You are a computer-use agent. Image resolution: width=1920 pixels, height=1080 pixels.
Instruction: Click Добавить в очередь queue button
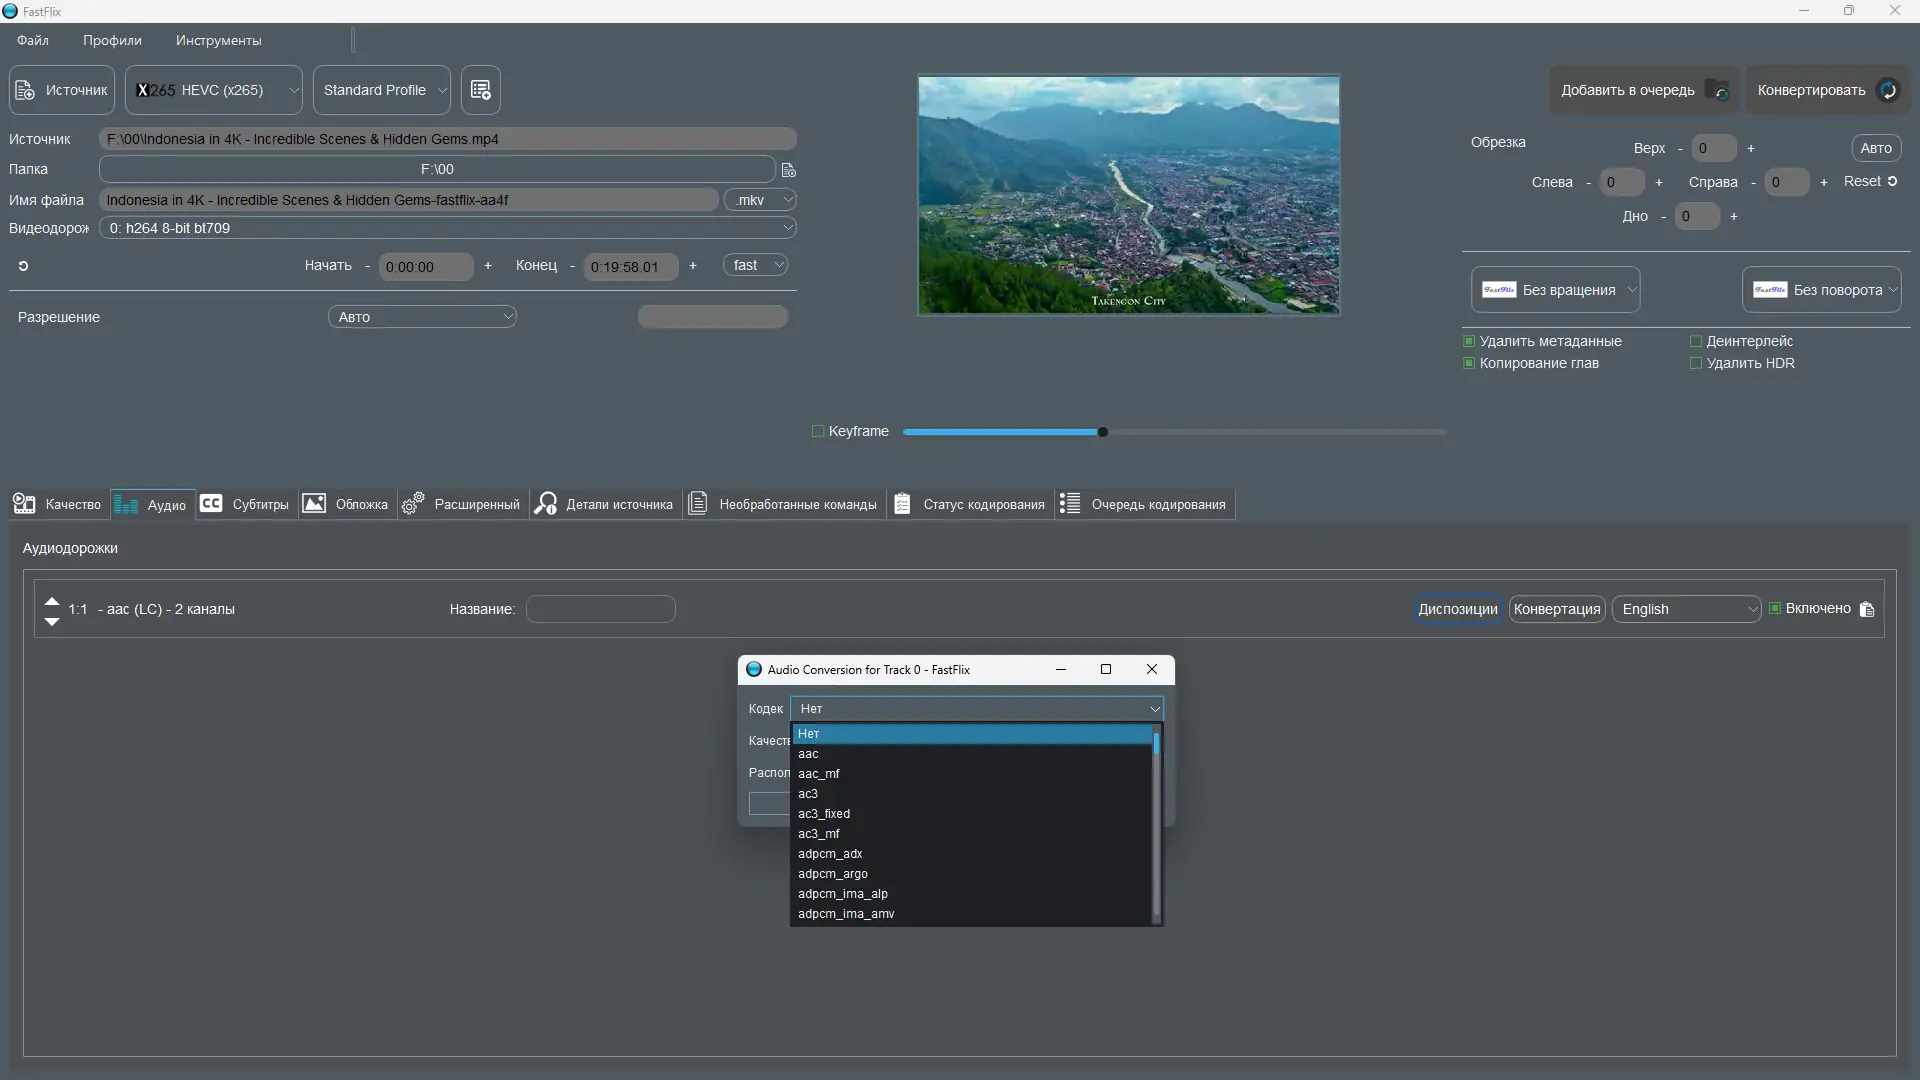[x=1643, y=90]
